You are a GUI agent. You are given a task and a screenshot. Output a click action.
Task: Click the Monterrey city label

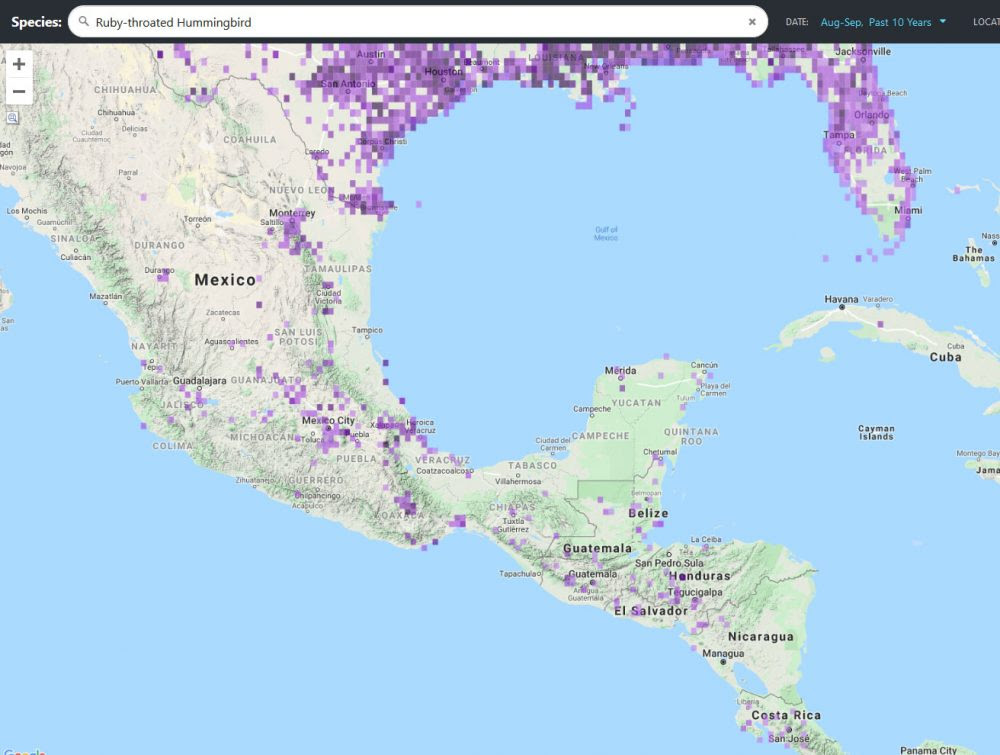coord(292,213)
